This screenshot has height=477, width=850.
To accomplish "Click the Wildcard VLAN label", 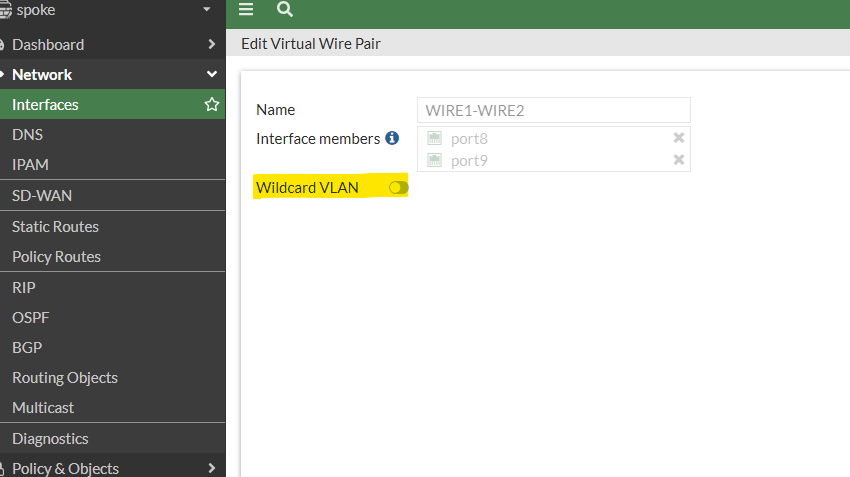I will coord(307,188).
